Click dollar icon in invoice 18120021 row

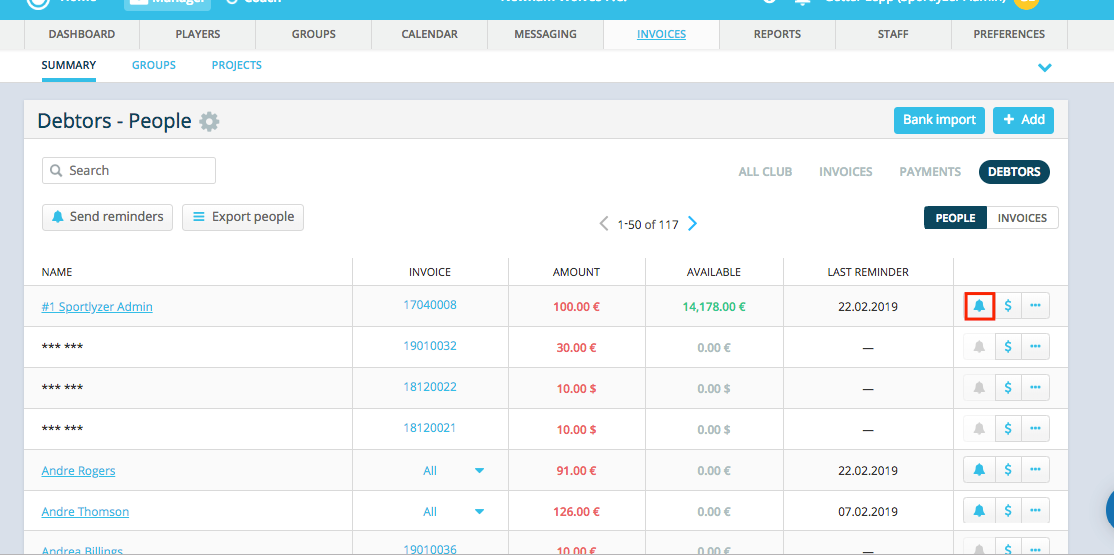coord(1007,430)
